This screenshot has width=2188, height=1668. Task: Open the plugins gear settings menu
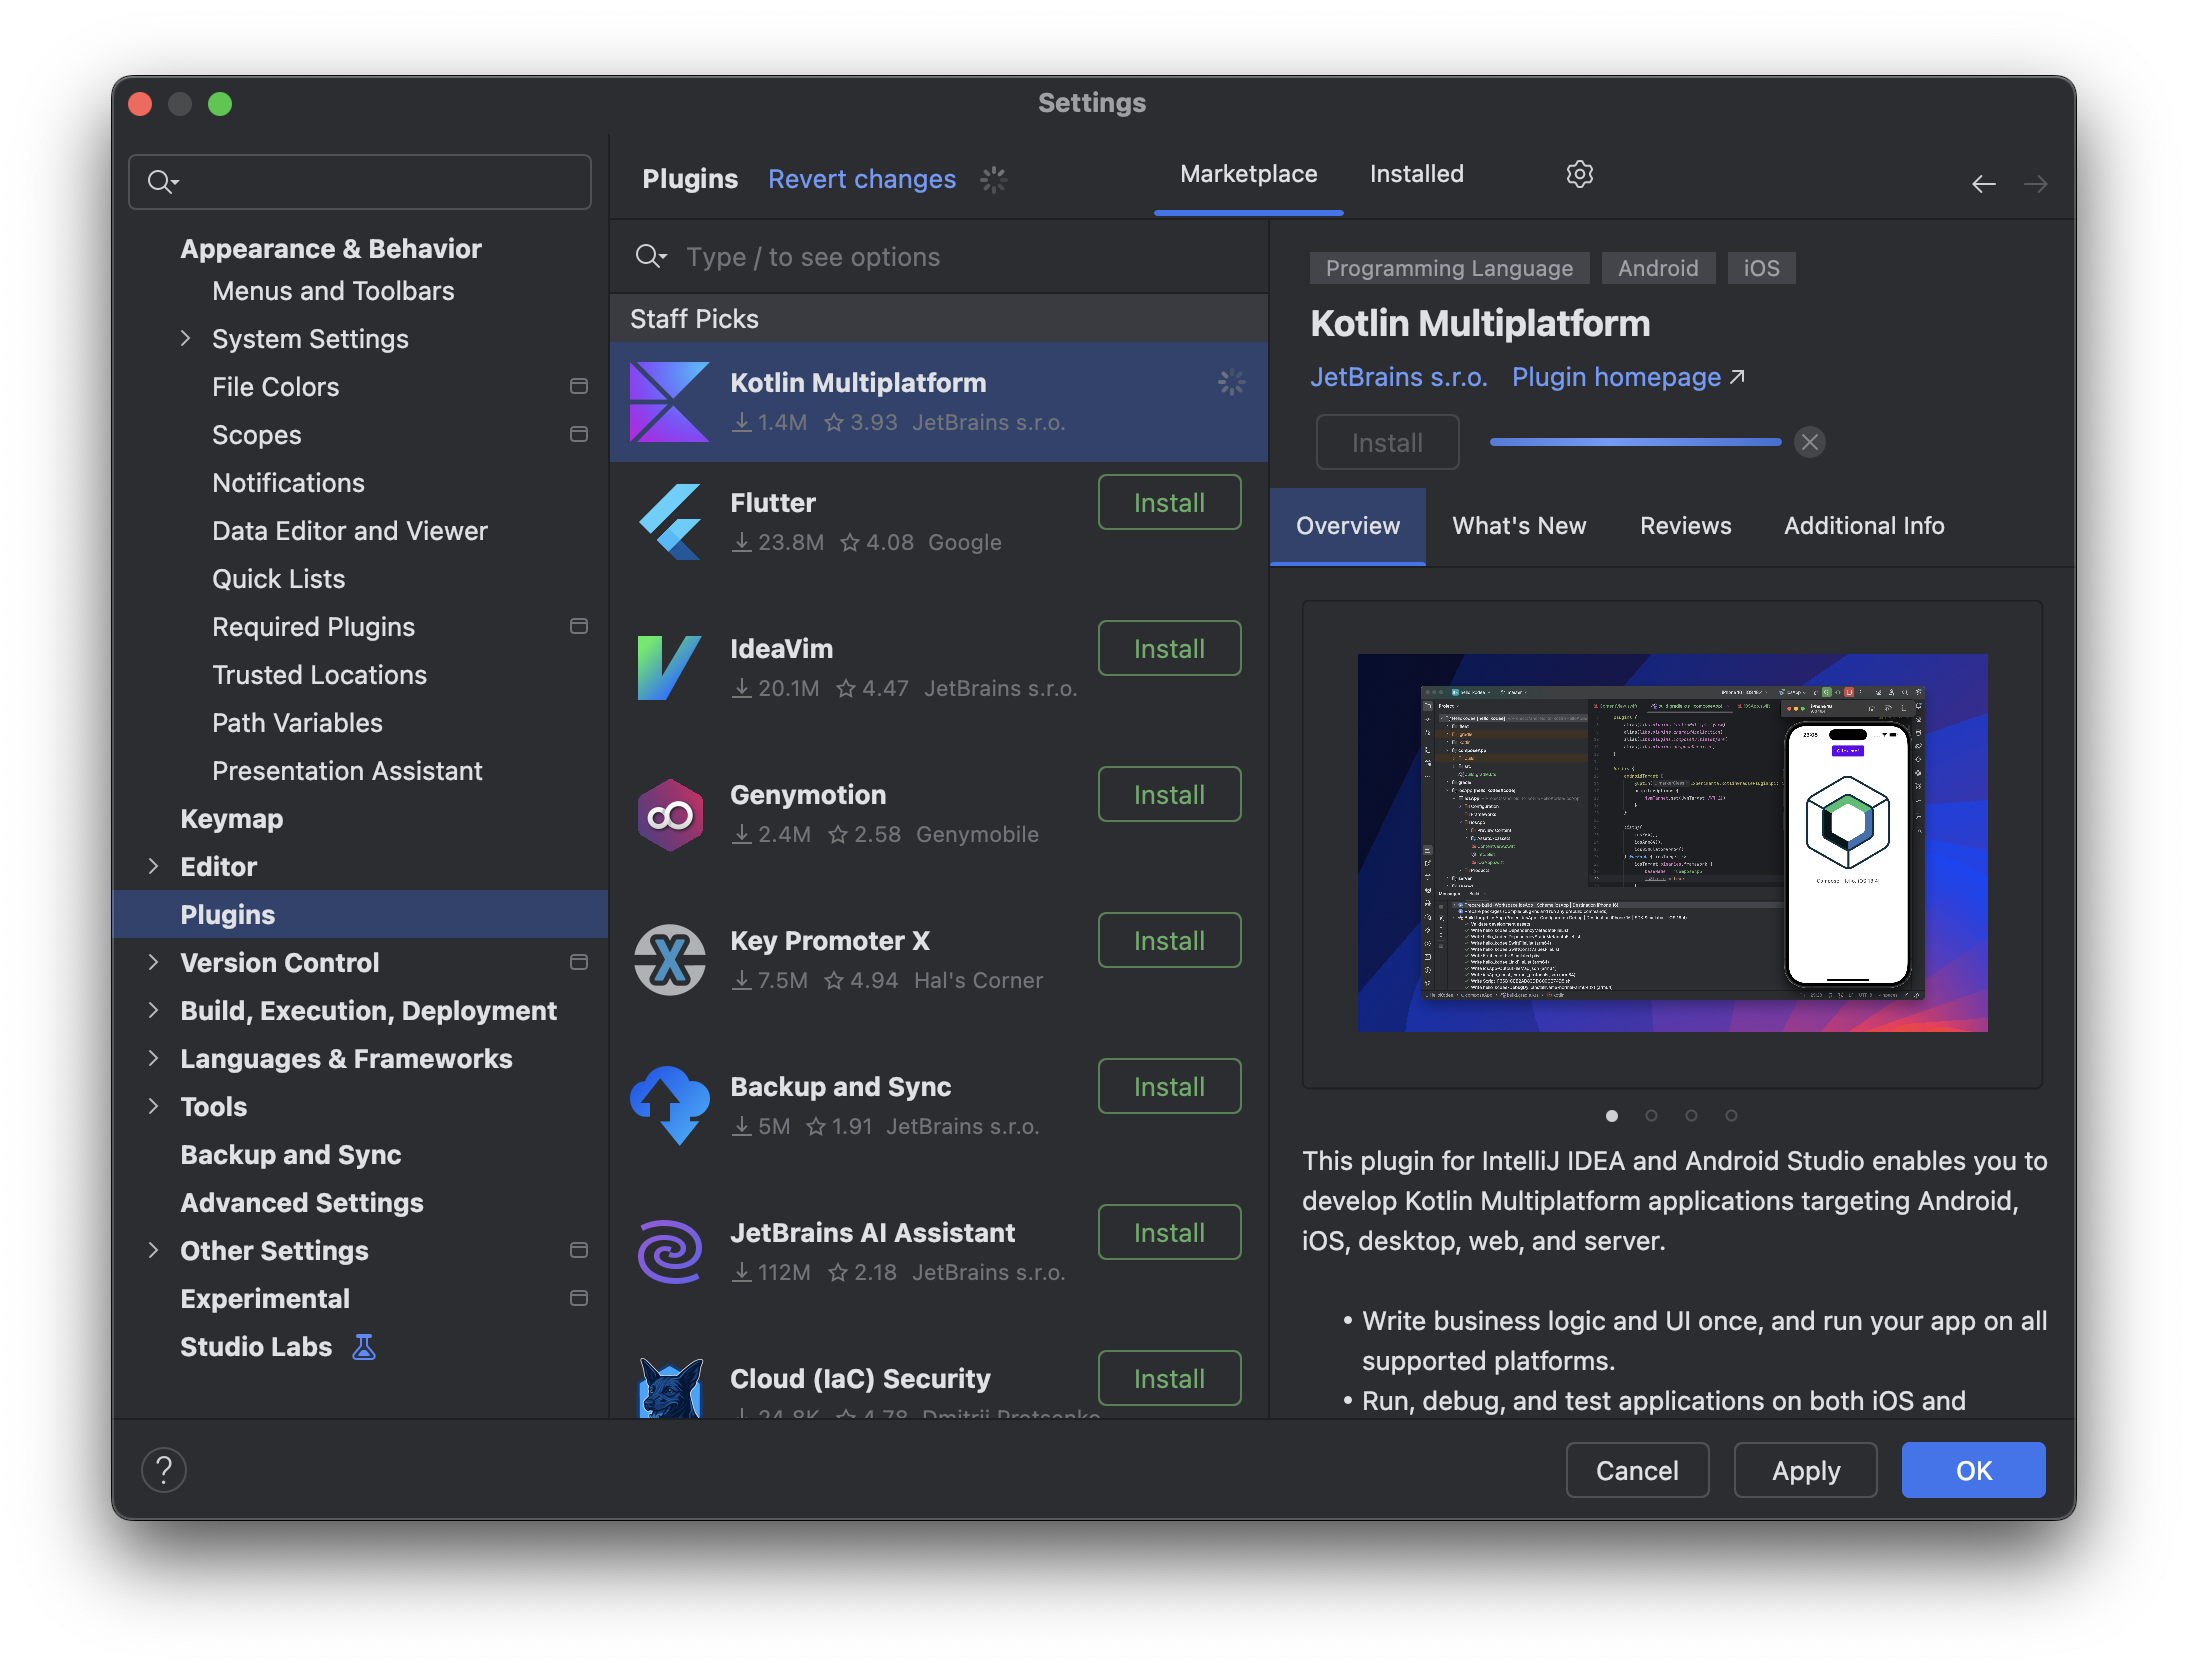point(1579,174)
